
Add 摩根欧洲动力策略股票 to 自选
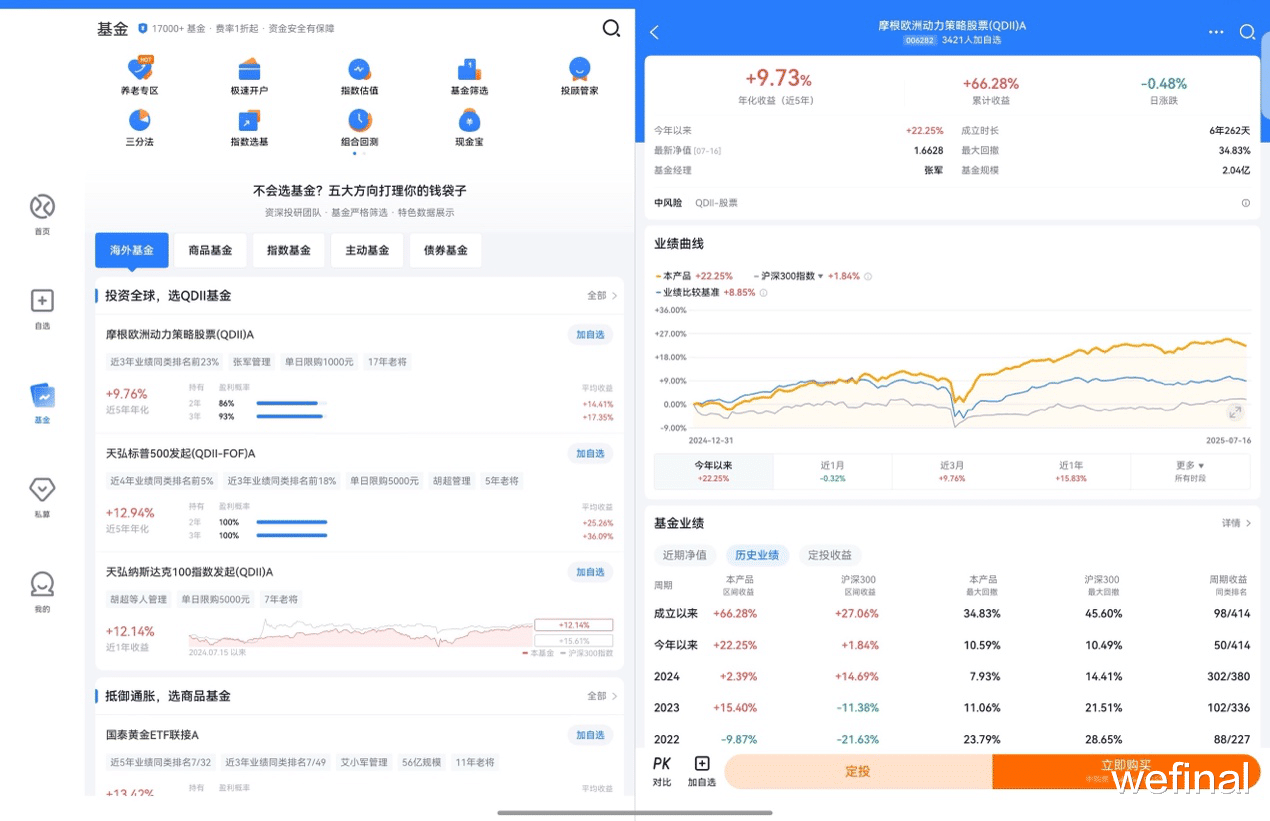[590, 335]
